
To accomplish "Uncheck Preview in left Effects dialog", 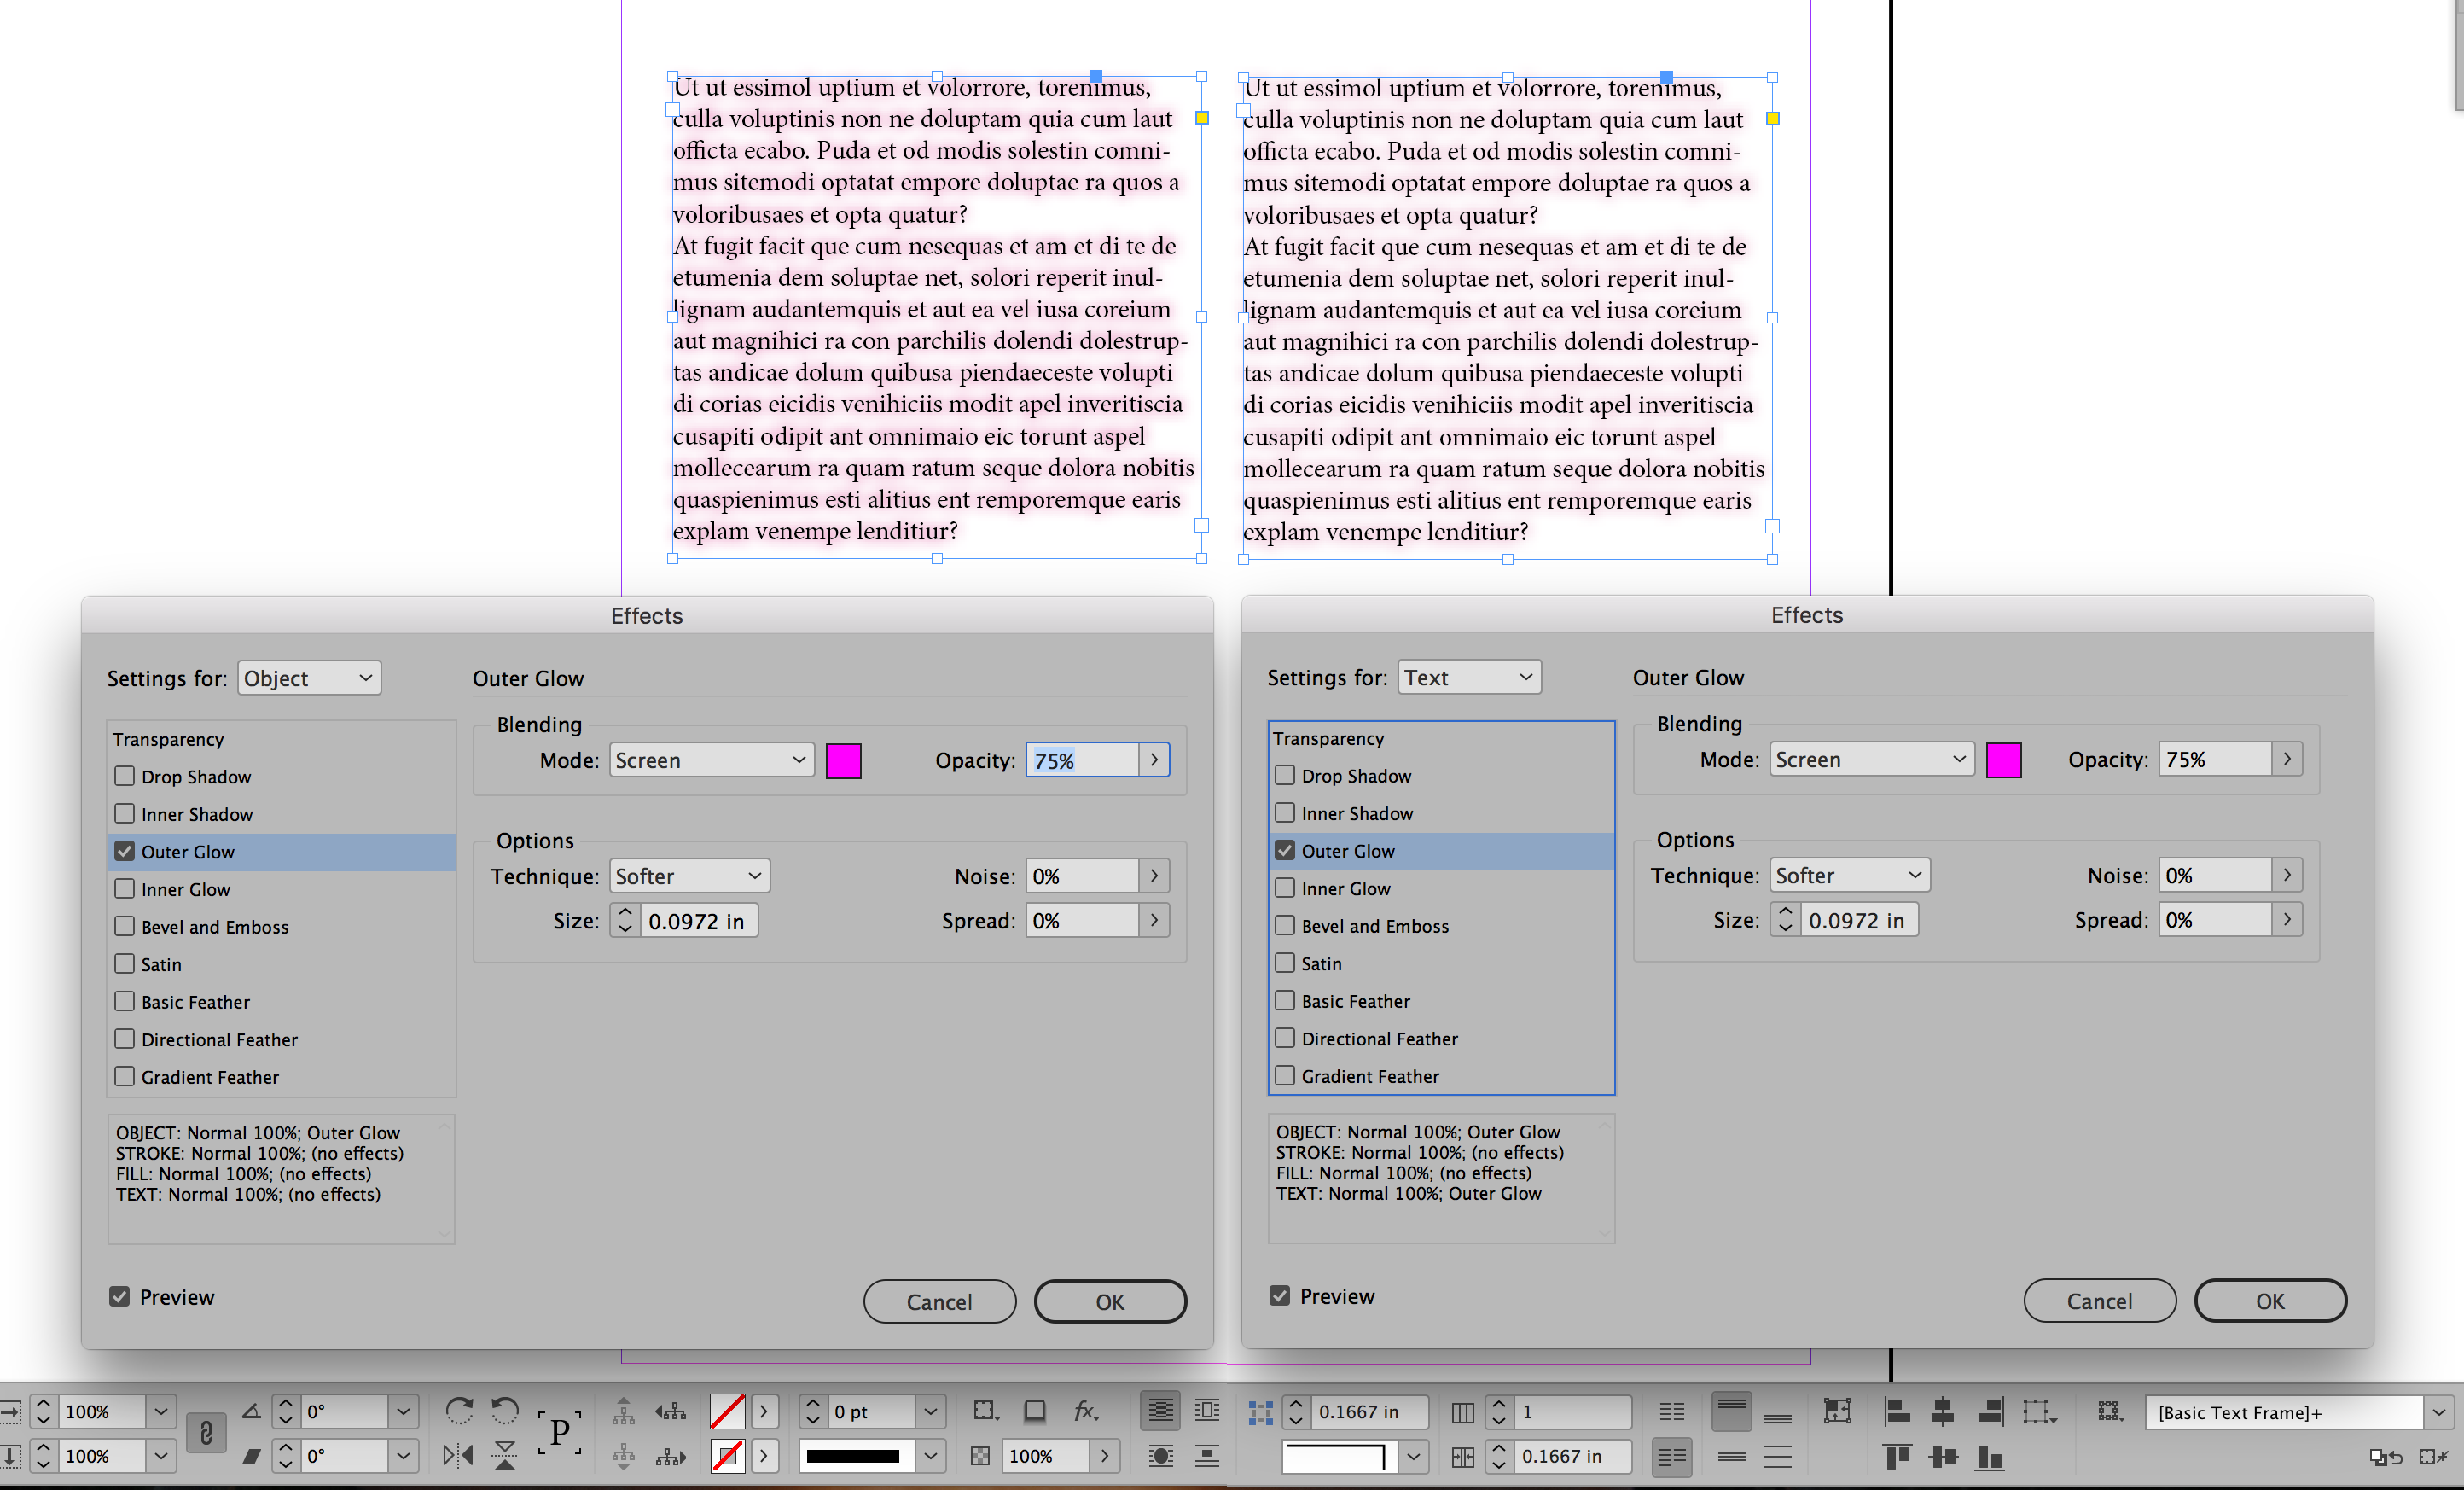I will [120, 1297].
